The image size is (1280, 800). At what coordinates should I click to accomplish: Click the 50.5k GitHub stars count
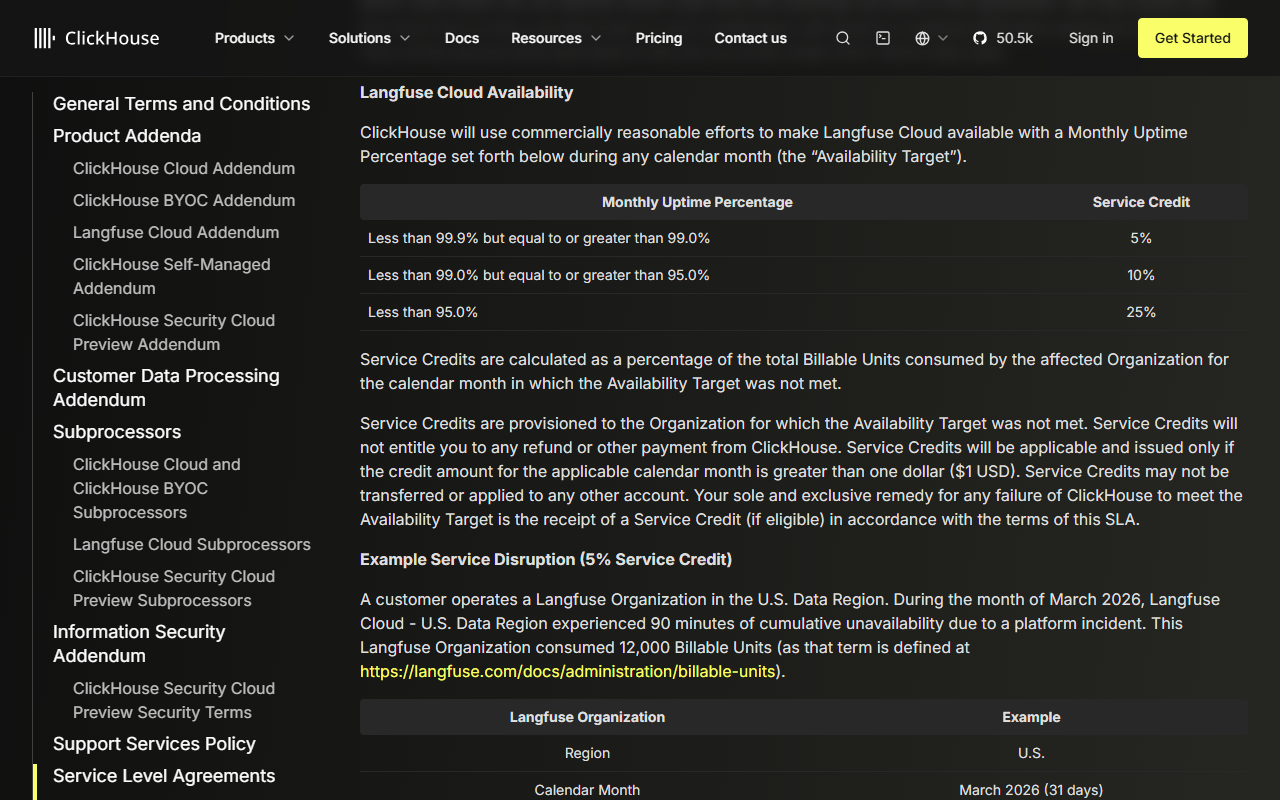point(1015,38)
